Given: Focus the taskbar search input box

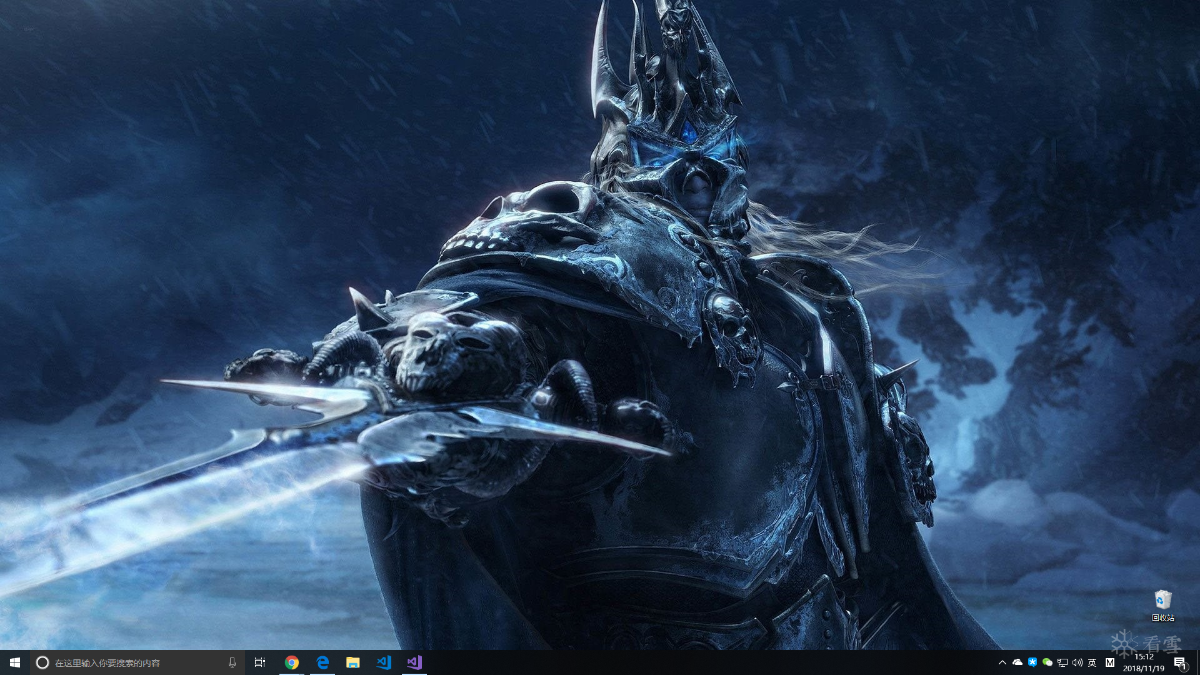Looking at the screenshot, I should (137, 662).
